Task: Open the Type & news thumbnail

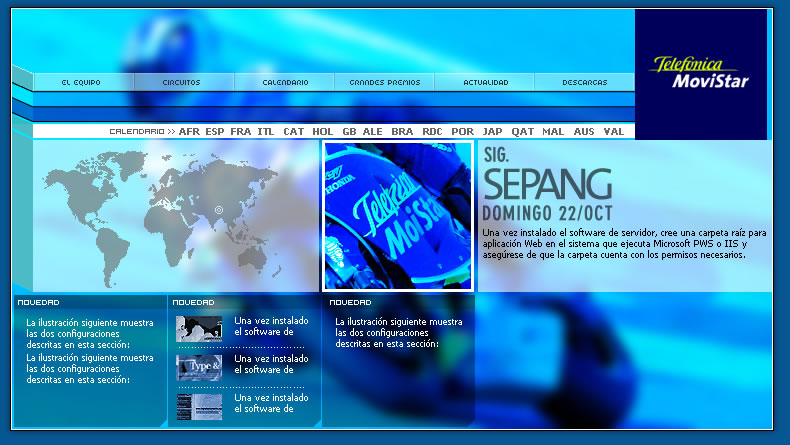Action: pos(199,367)
